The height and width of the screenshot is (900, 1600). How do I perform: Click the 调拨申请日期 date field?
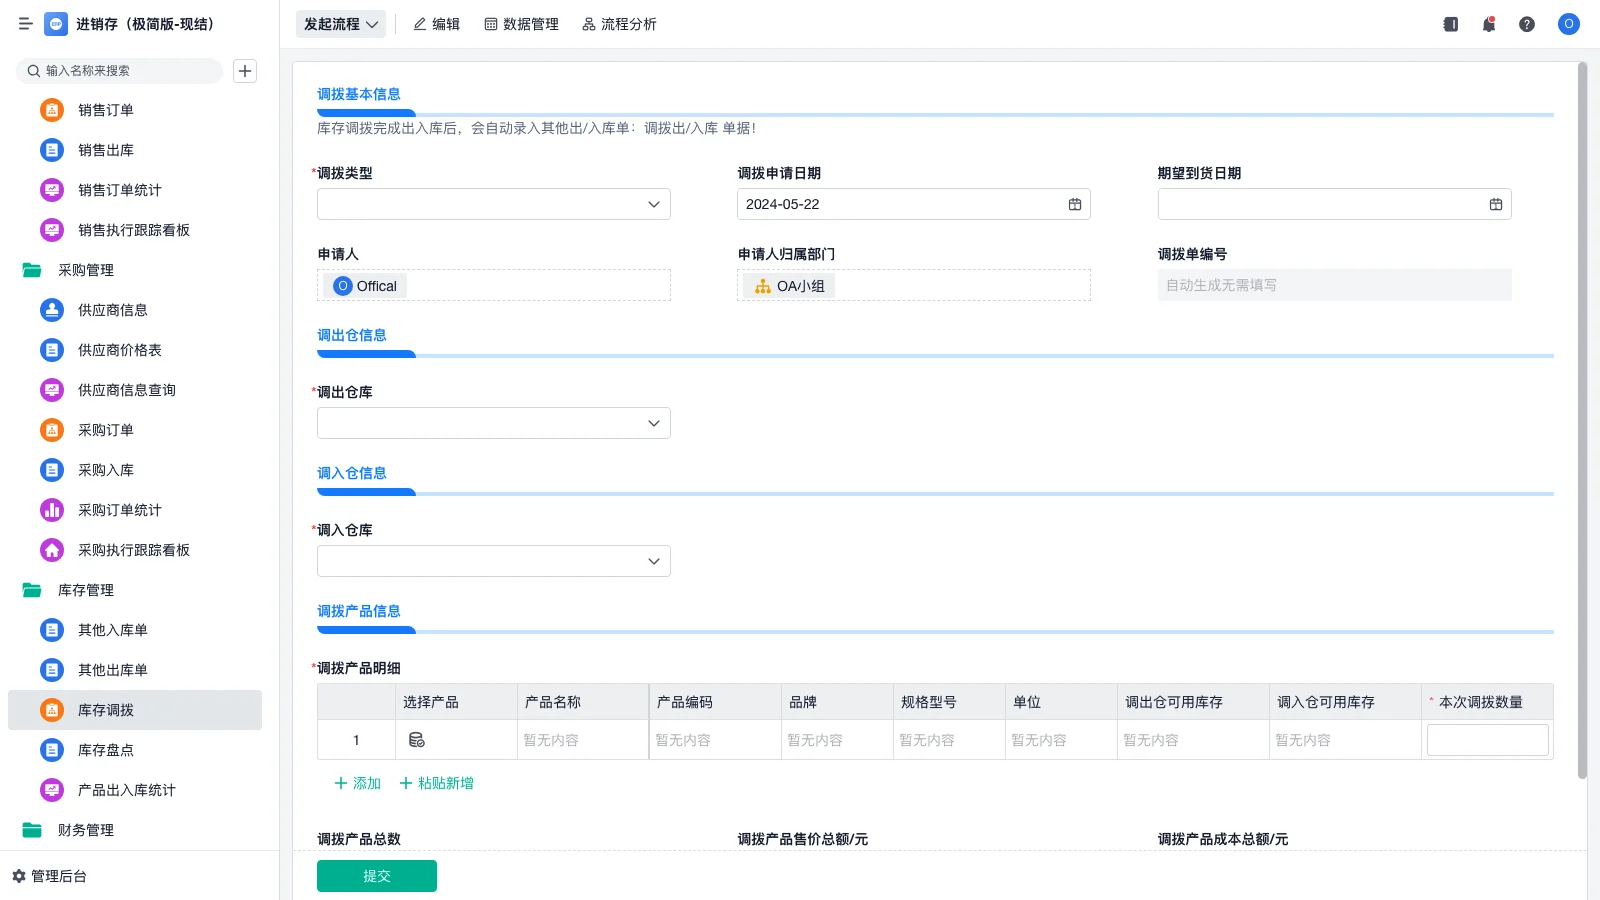(914, 204)
